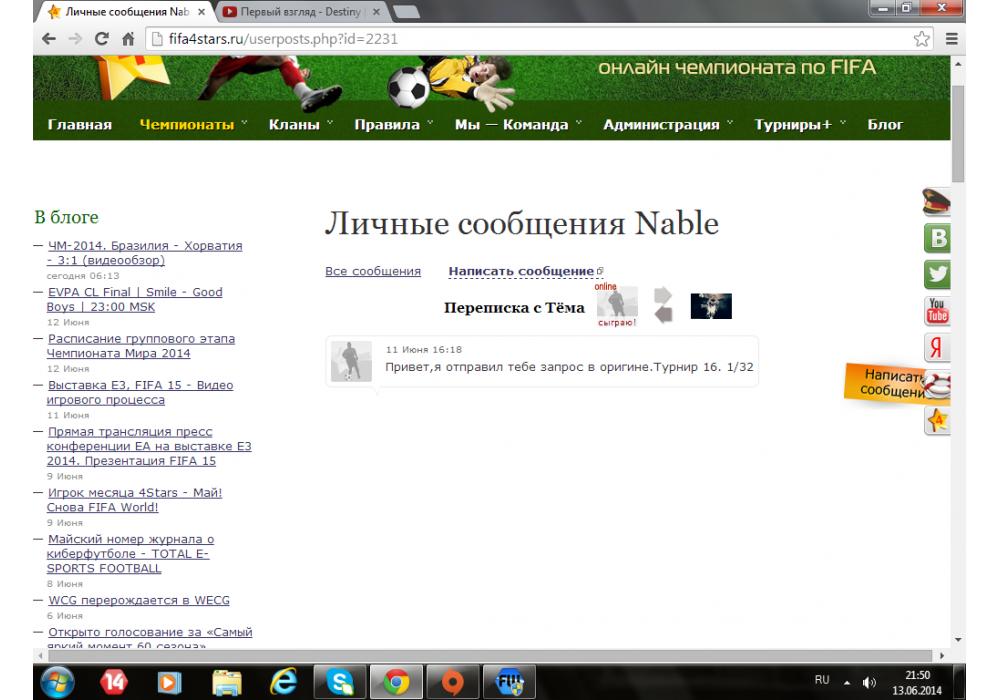Open Skype from the taskbar
The image size is (1000, 700).
coord(338,682)
